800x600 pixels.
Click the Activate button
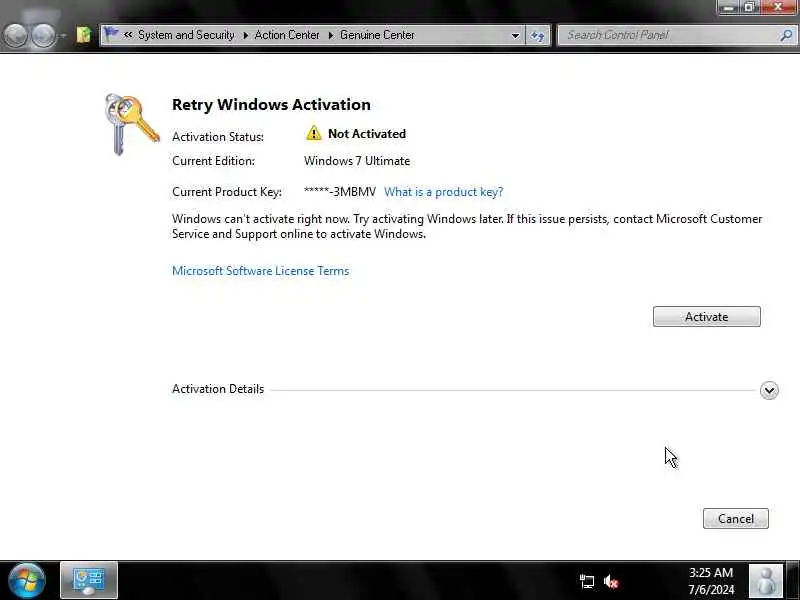707,316
